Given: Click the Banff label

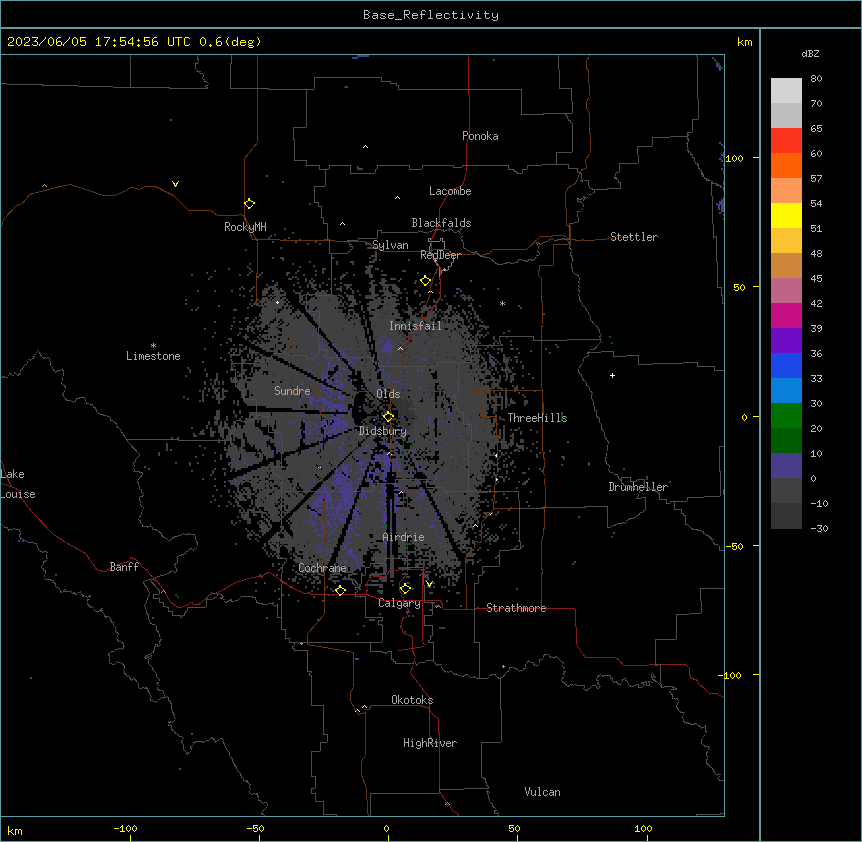Looking at the screenshot, I should coord(124,567).
